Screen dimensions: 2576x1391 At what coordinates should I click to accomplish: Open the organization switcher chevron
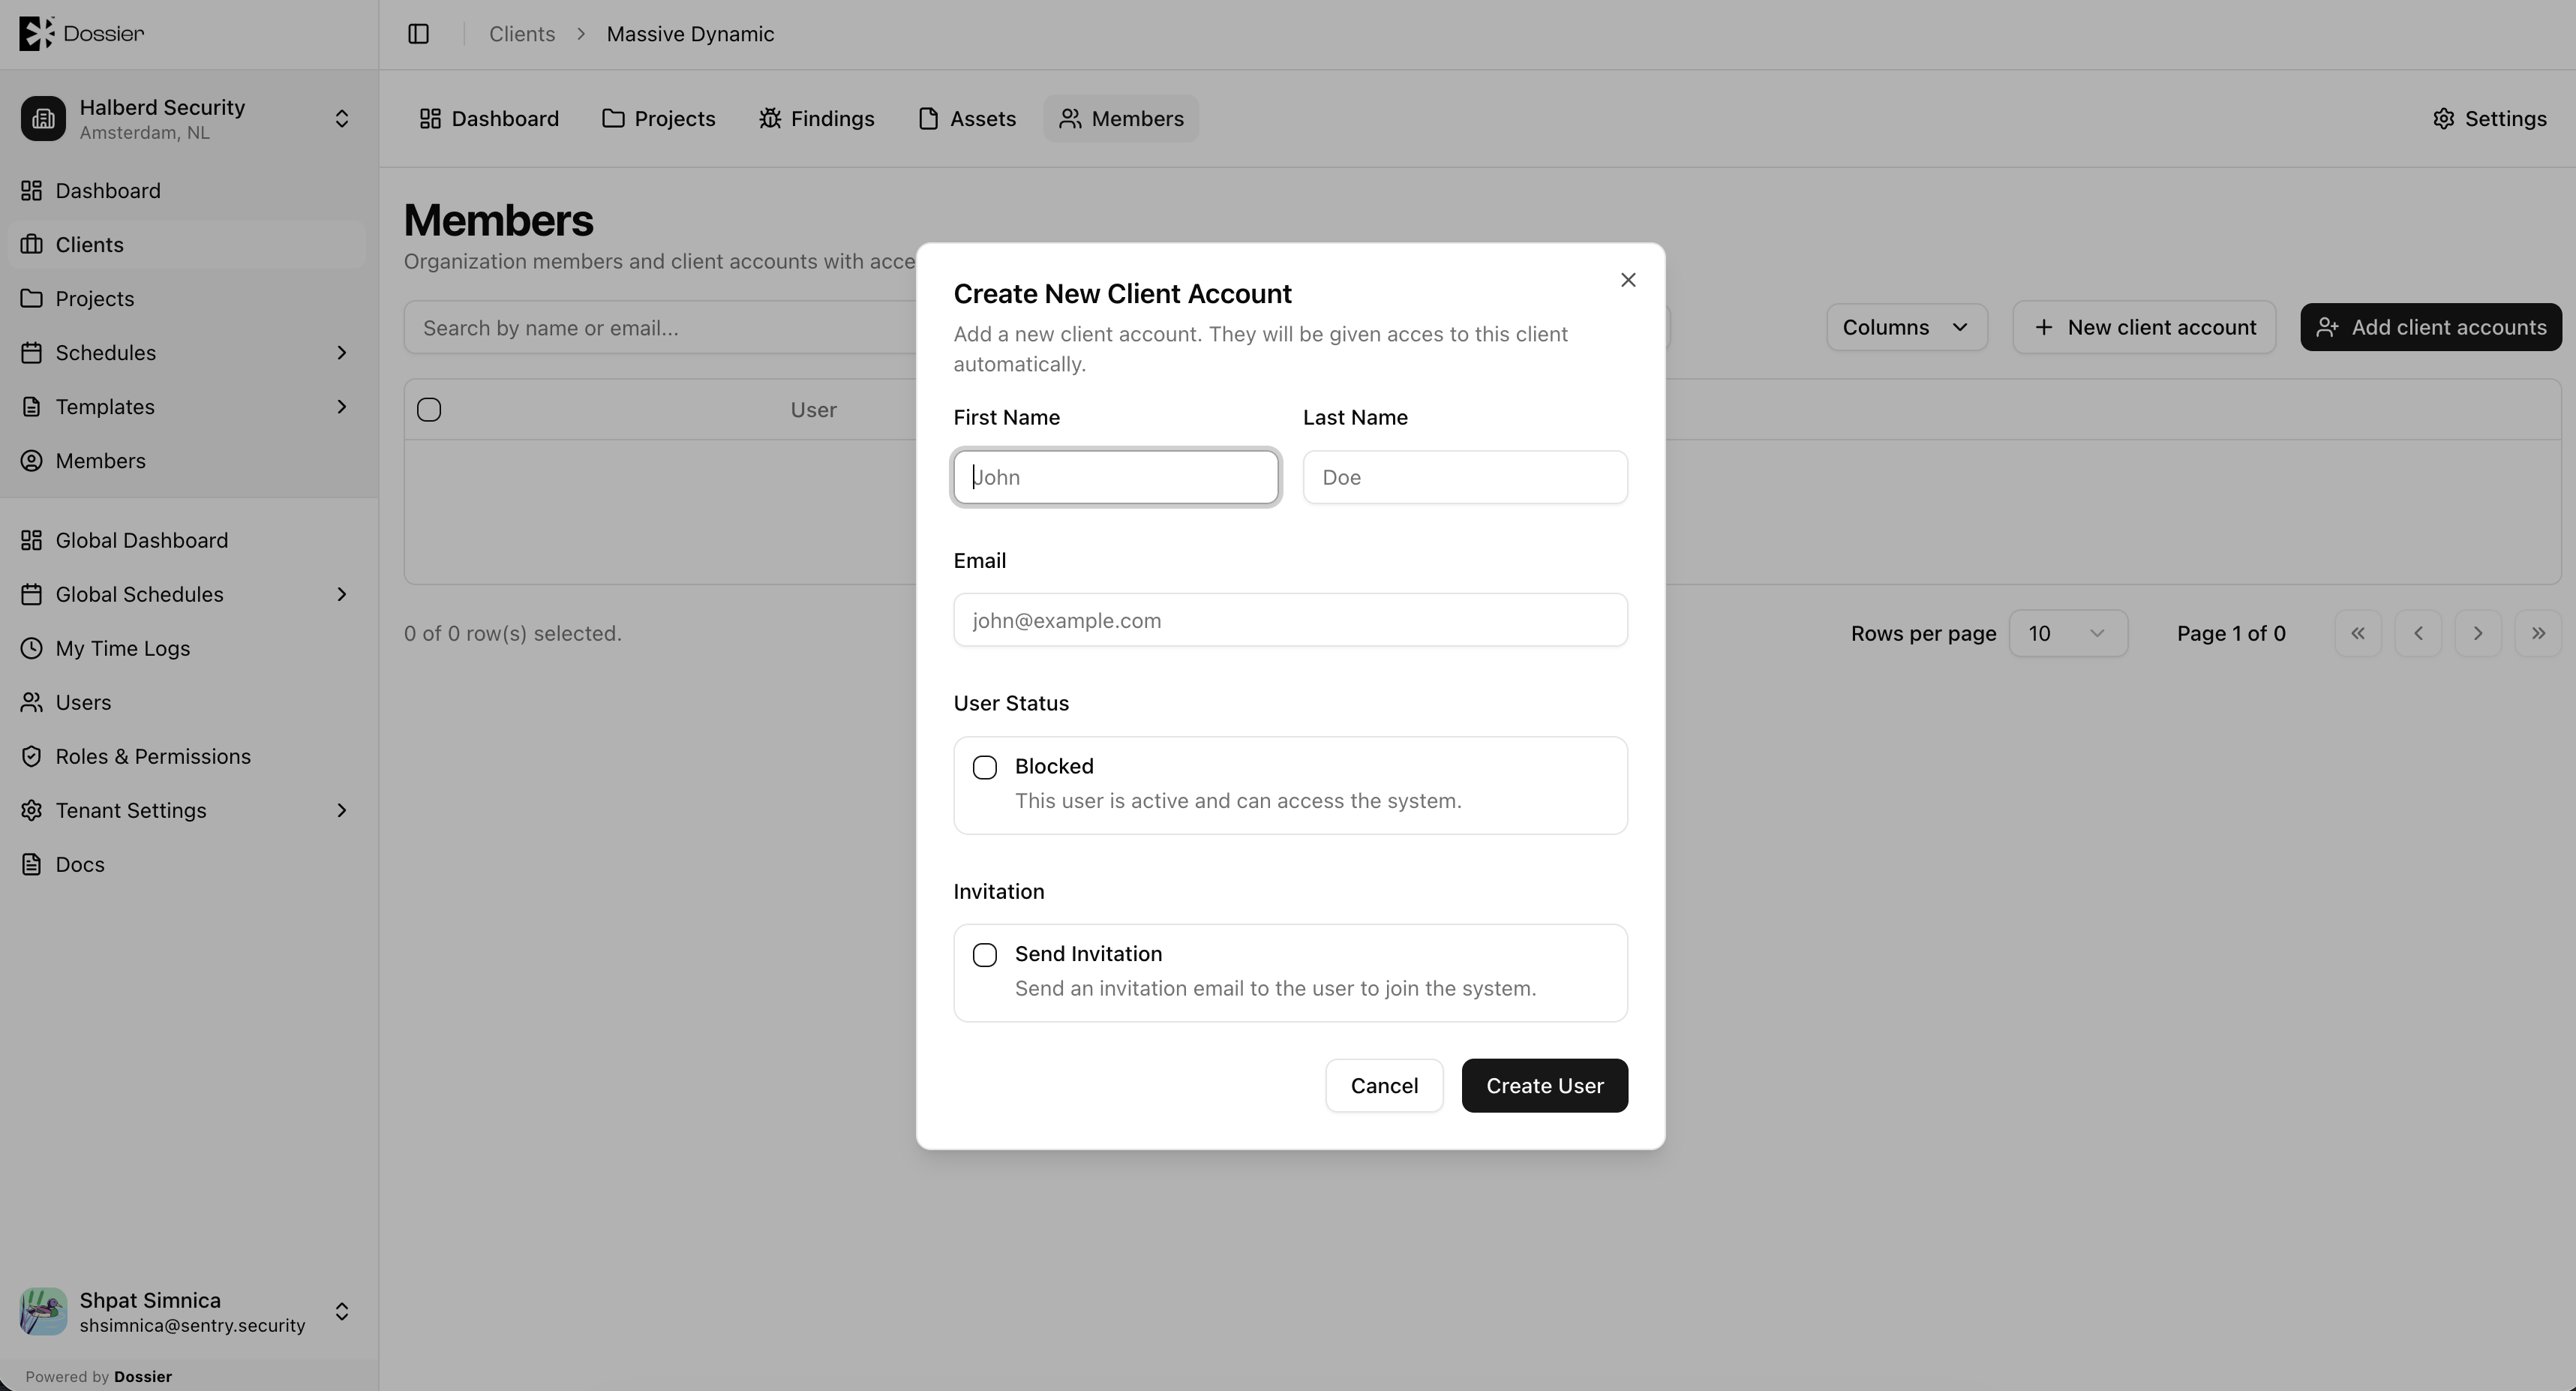pos(342,119)
